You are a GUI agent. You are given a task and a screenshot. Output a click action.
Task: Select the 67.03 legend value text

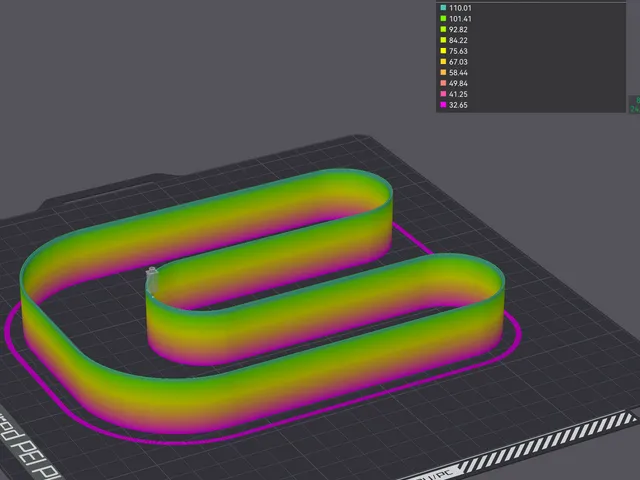point(458,62)
